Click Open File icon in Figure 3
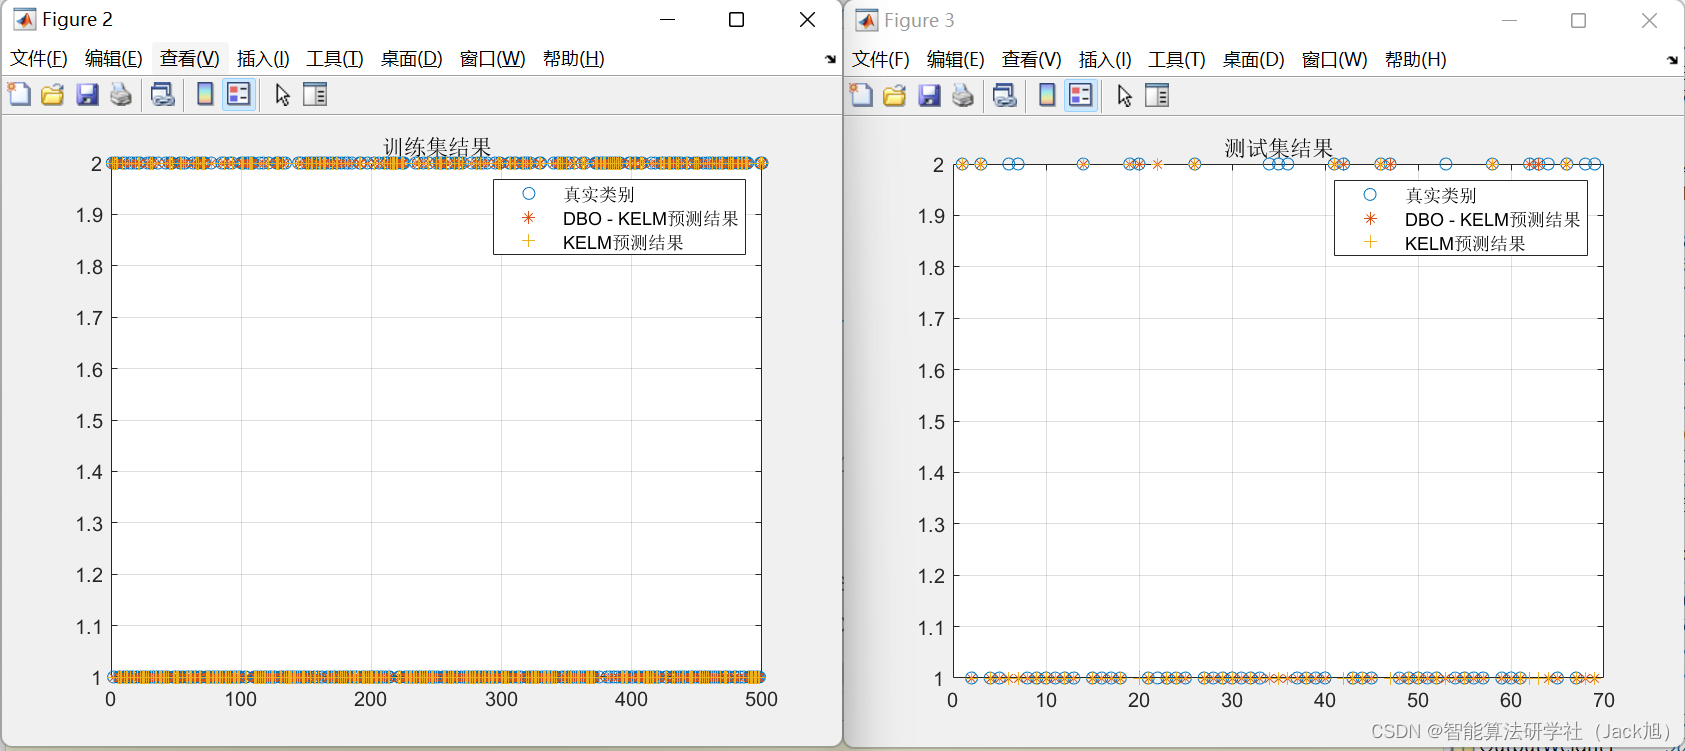This screenshot has width=1685, height=751. coord(895,95)
